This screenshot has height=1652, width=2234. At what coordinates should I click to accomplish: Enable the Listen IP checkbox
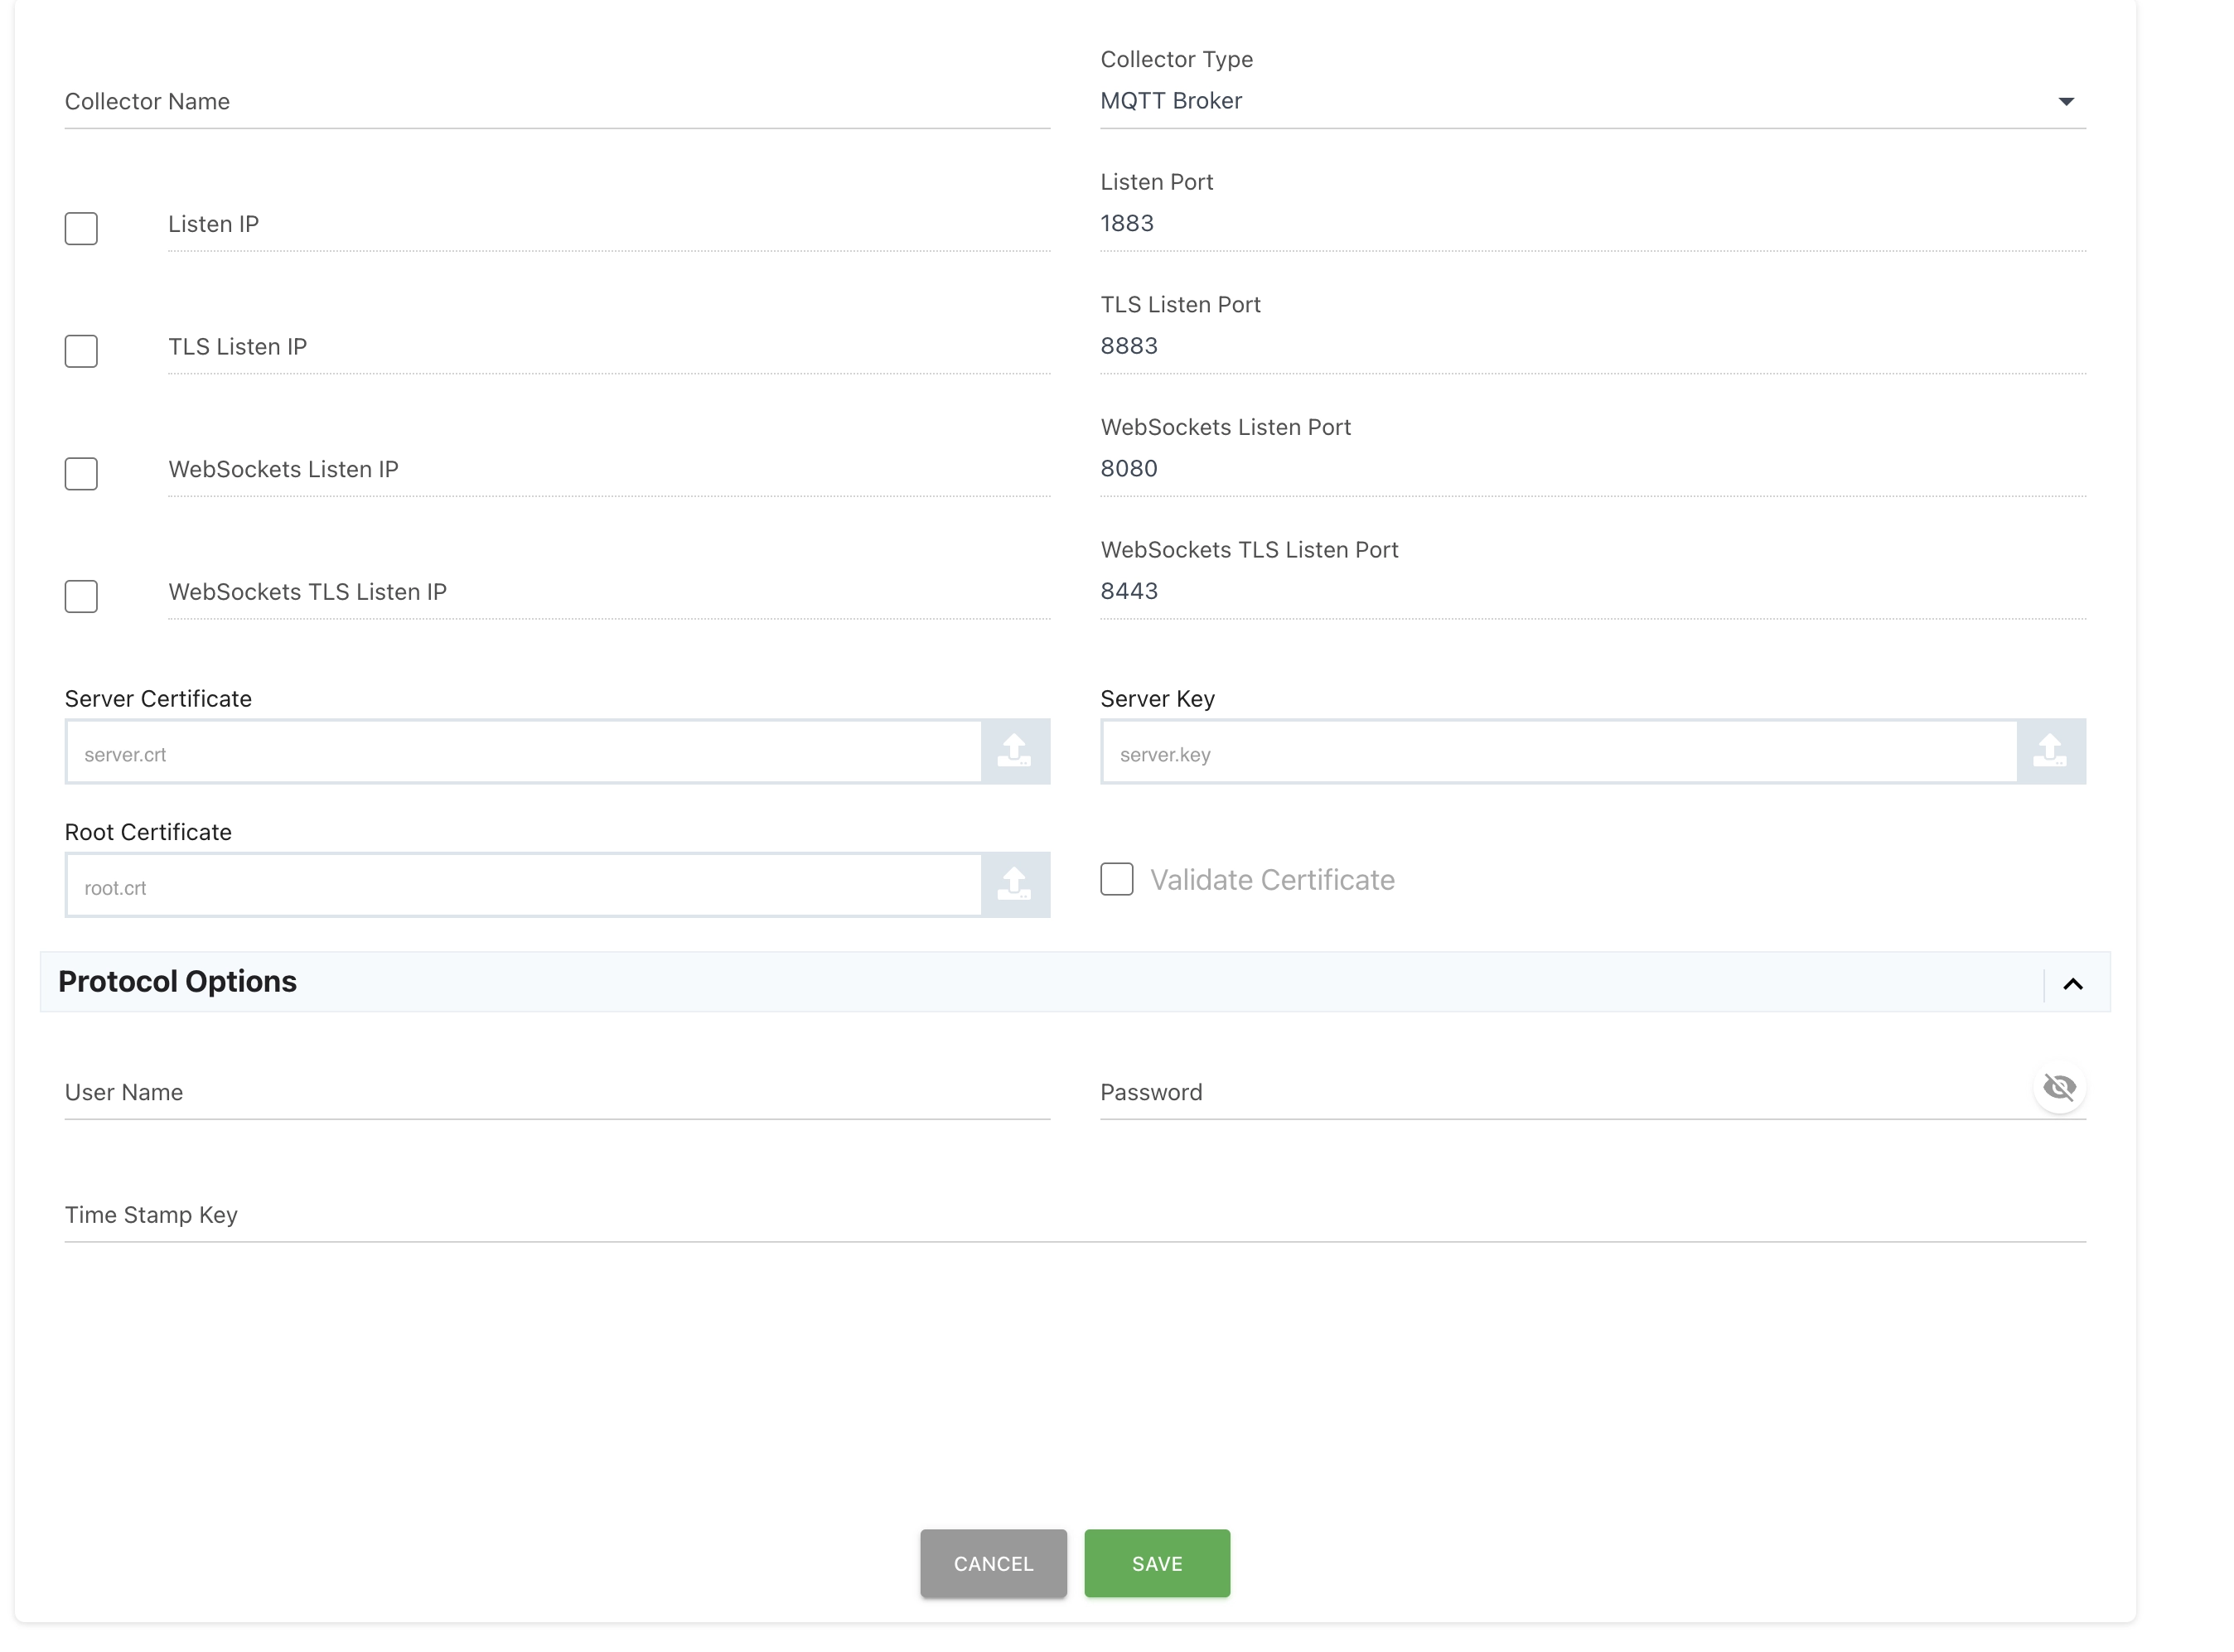[x=81, y=228]
